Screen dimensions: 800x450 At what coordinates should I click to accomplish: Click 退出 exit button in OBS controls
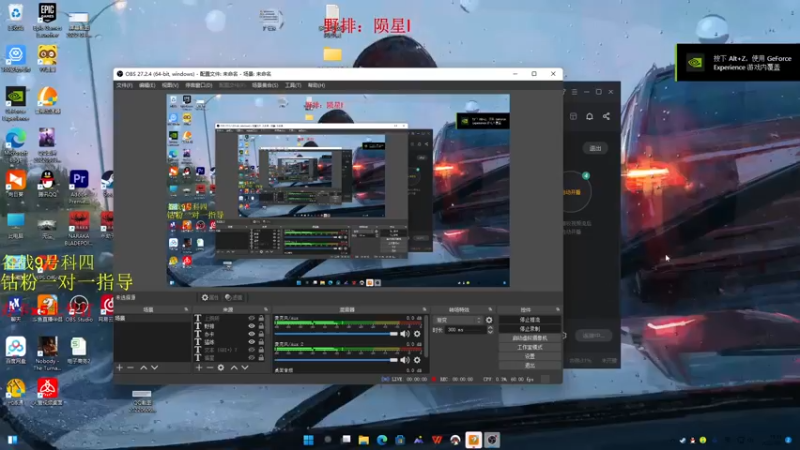pos(530,365)
